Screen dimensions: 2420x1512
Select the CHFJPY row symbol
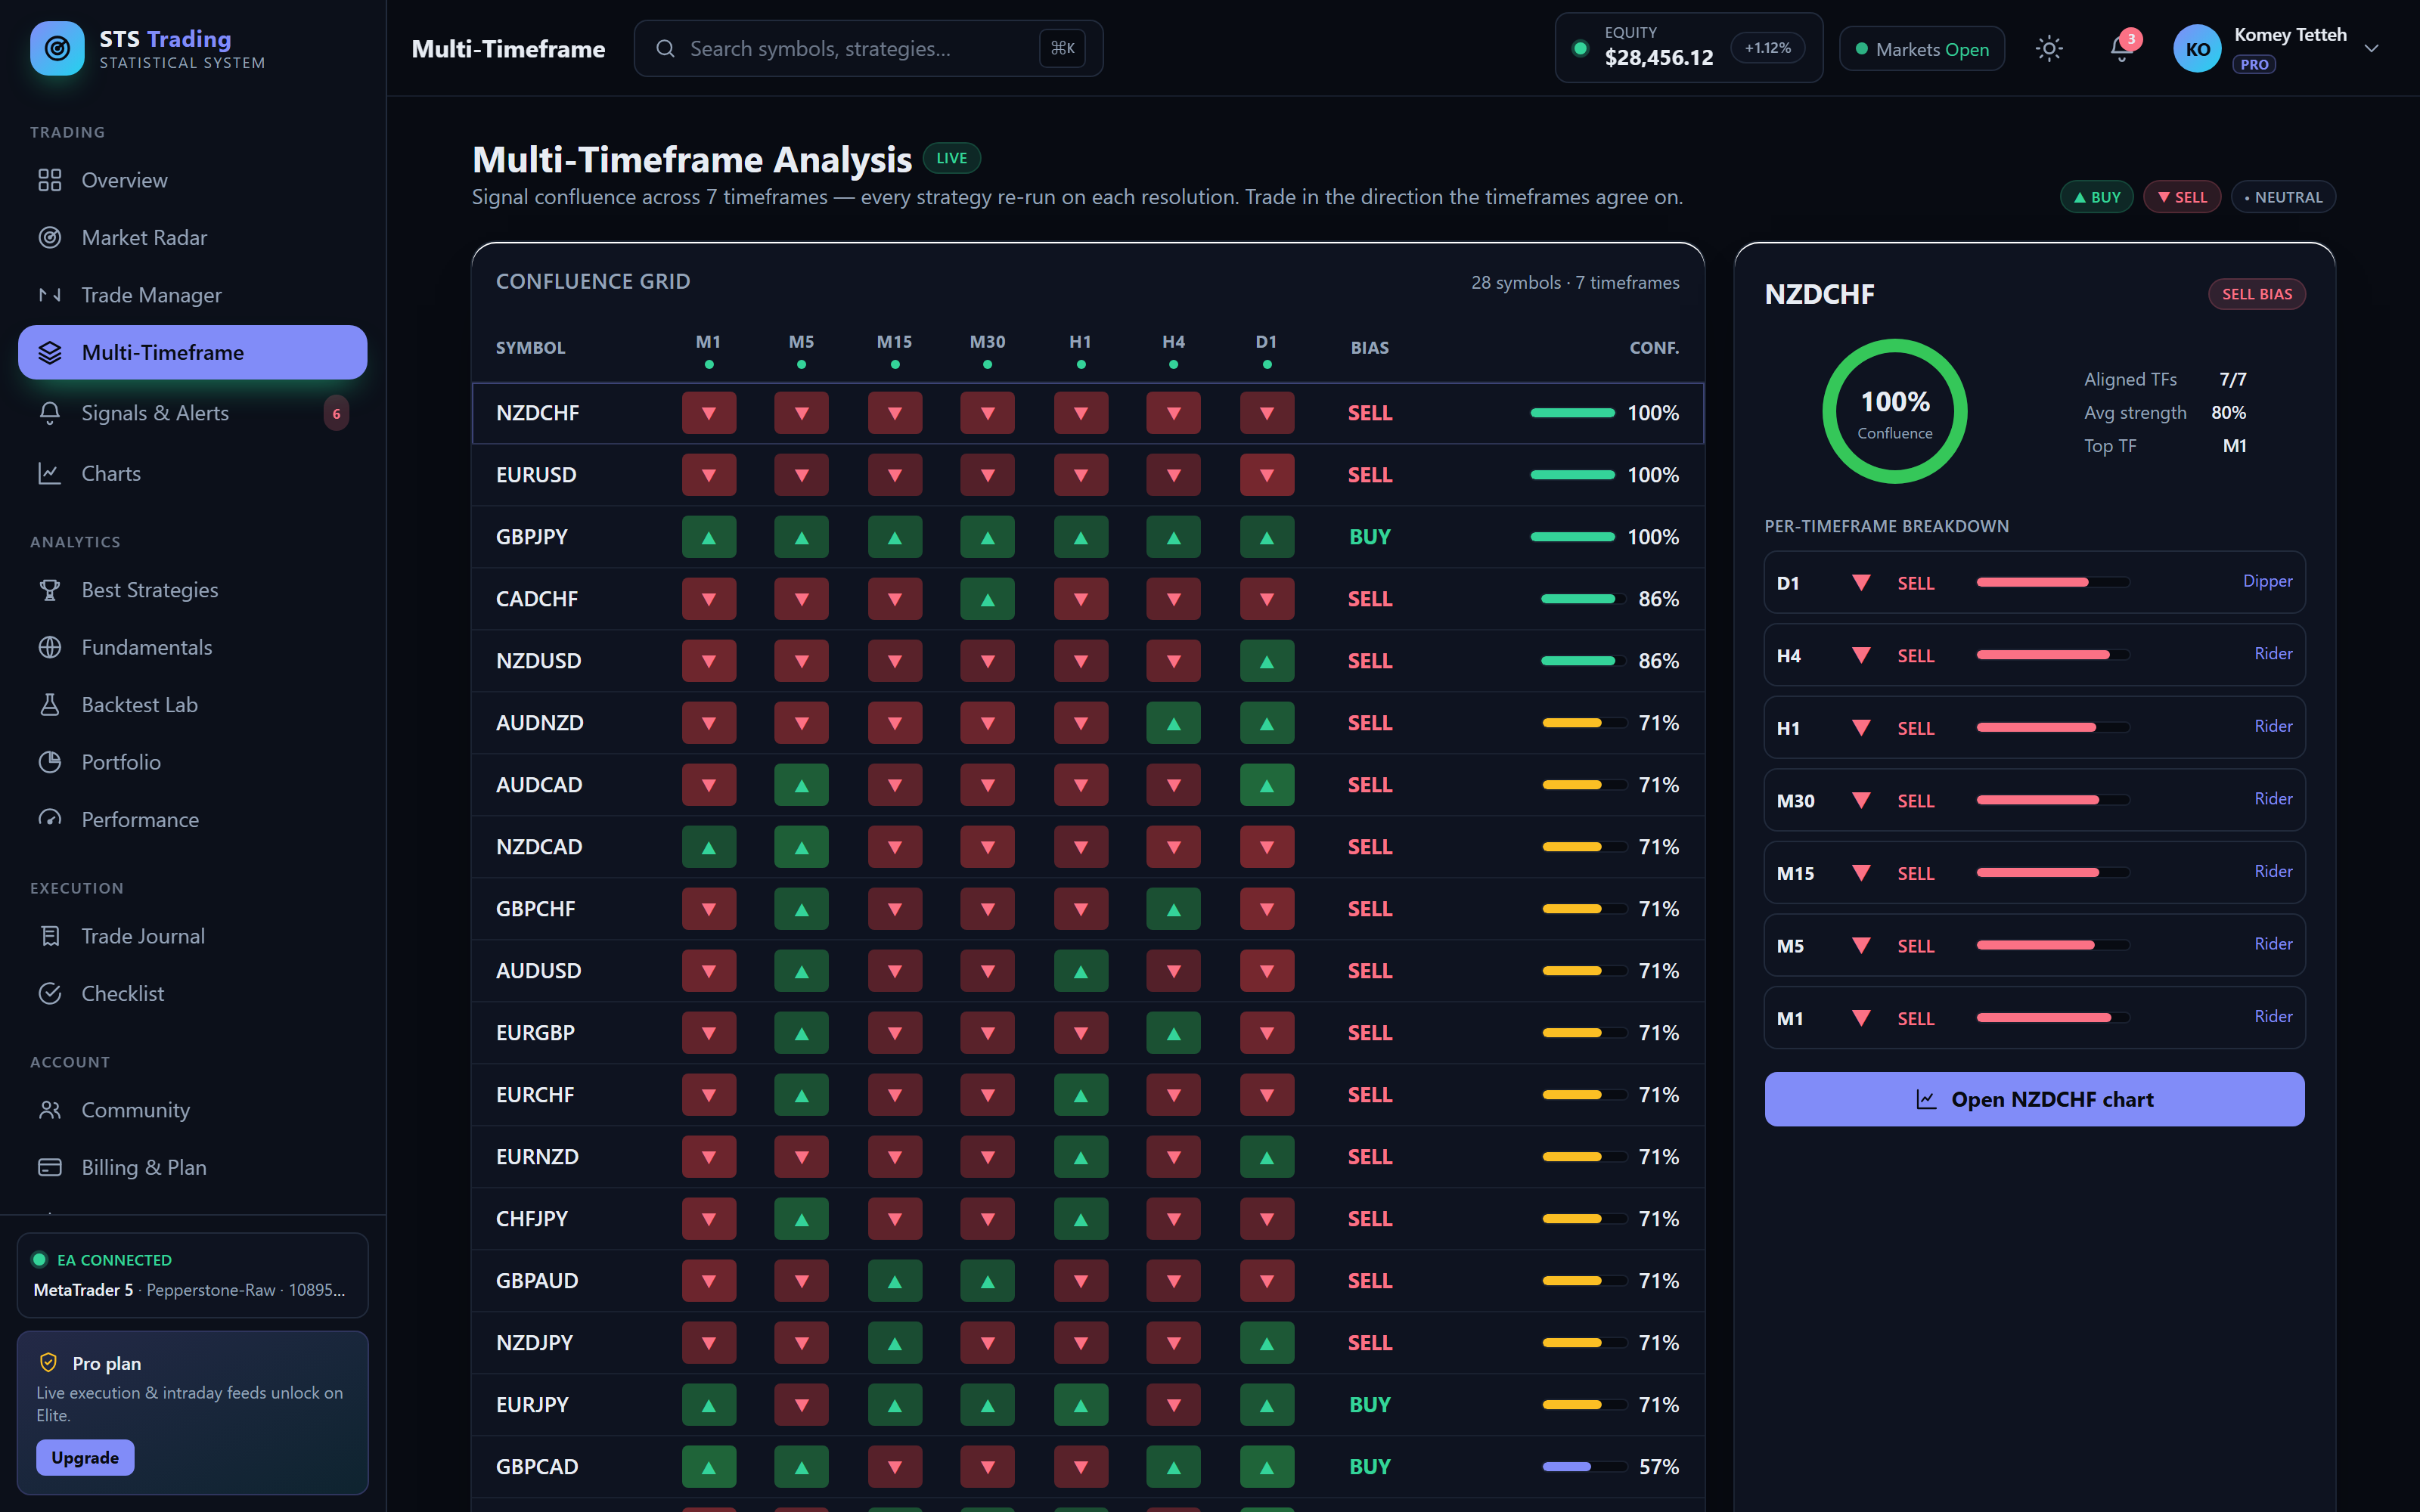[x=532, y=1219]
